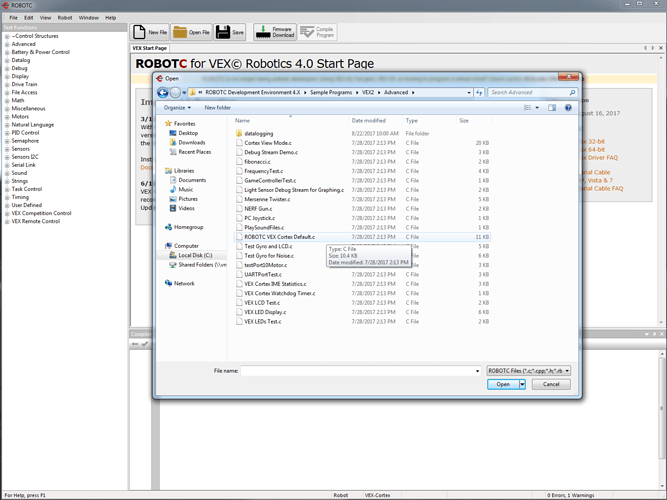Open the File name history dropdown arrow

click(x=477, y=371)
